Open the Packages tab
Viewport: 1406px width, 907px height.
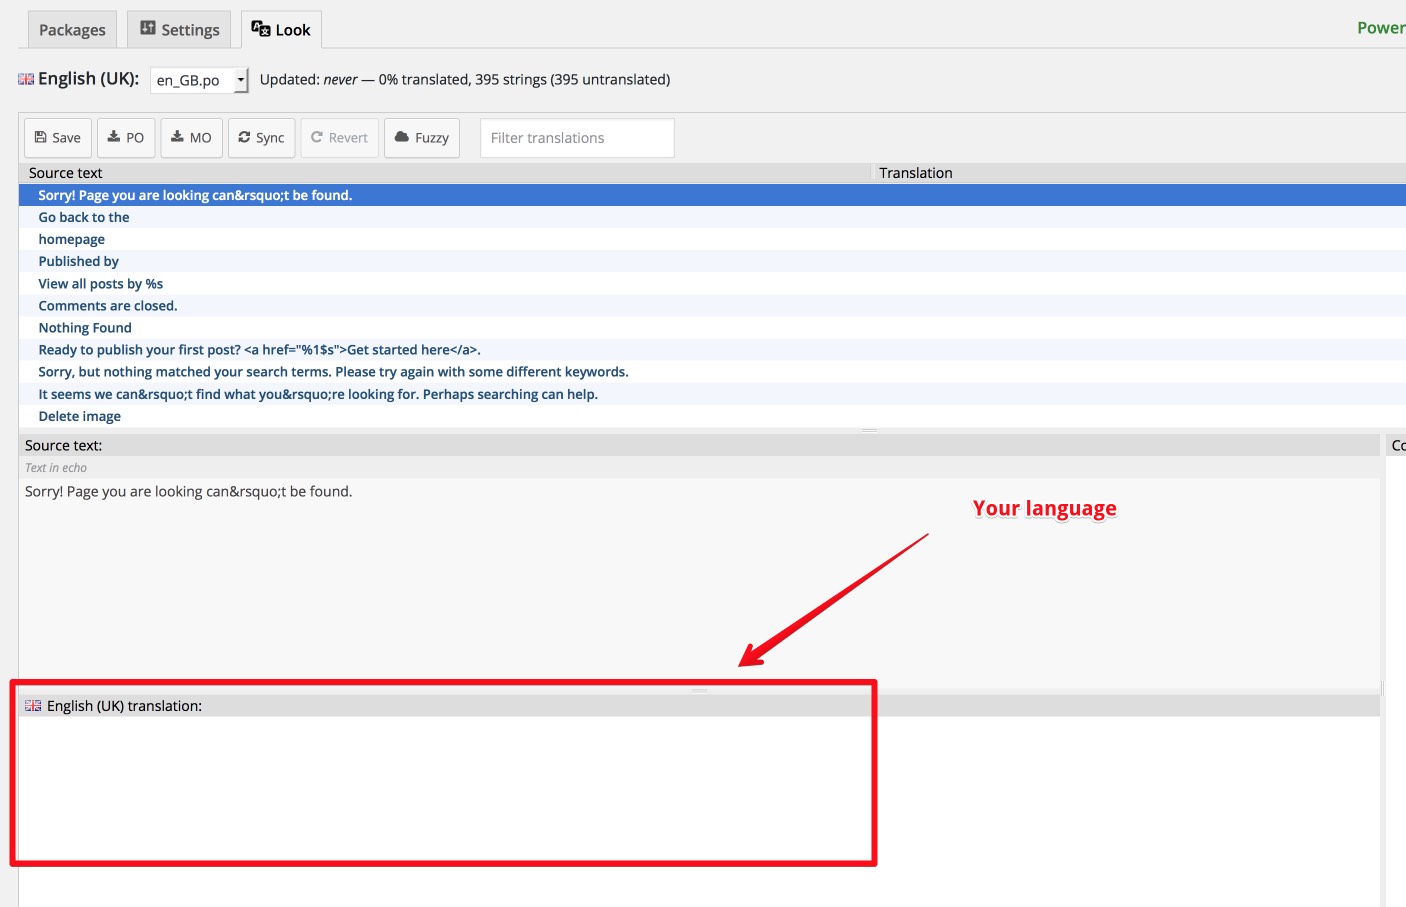[x=72, y=30]
